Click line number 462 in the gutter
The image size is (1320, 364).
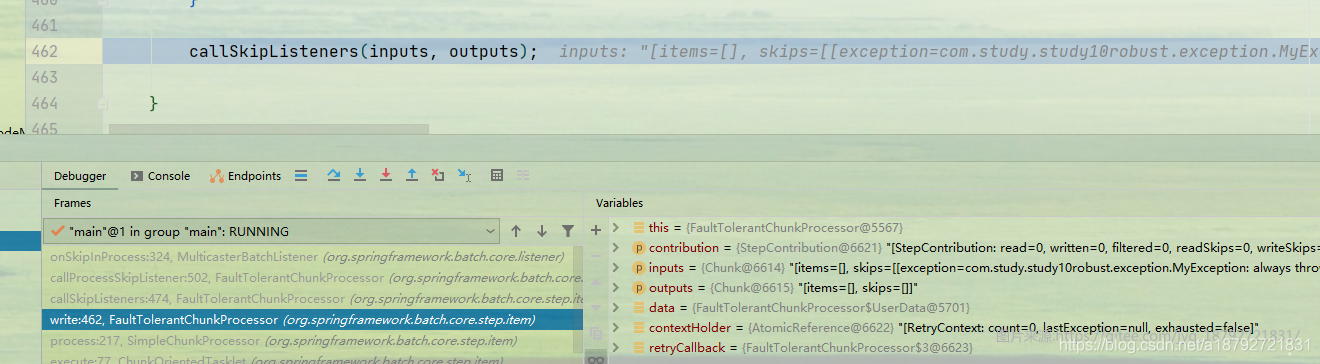(x=44, y=51)
